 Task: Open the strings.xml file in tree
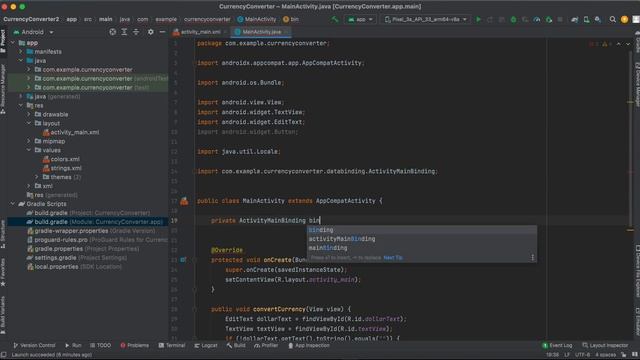[x=62, y=168]
